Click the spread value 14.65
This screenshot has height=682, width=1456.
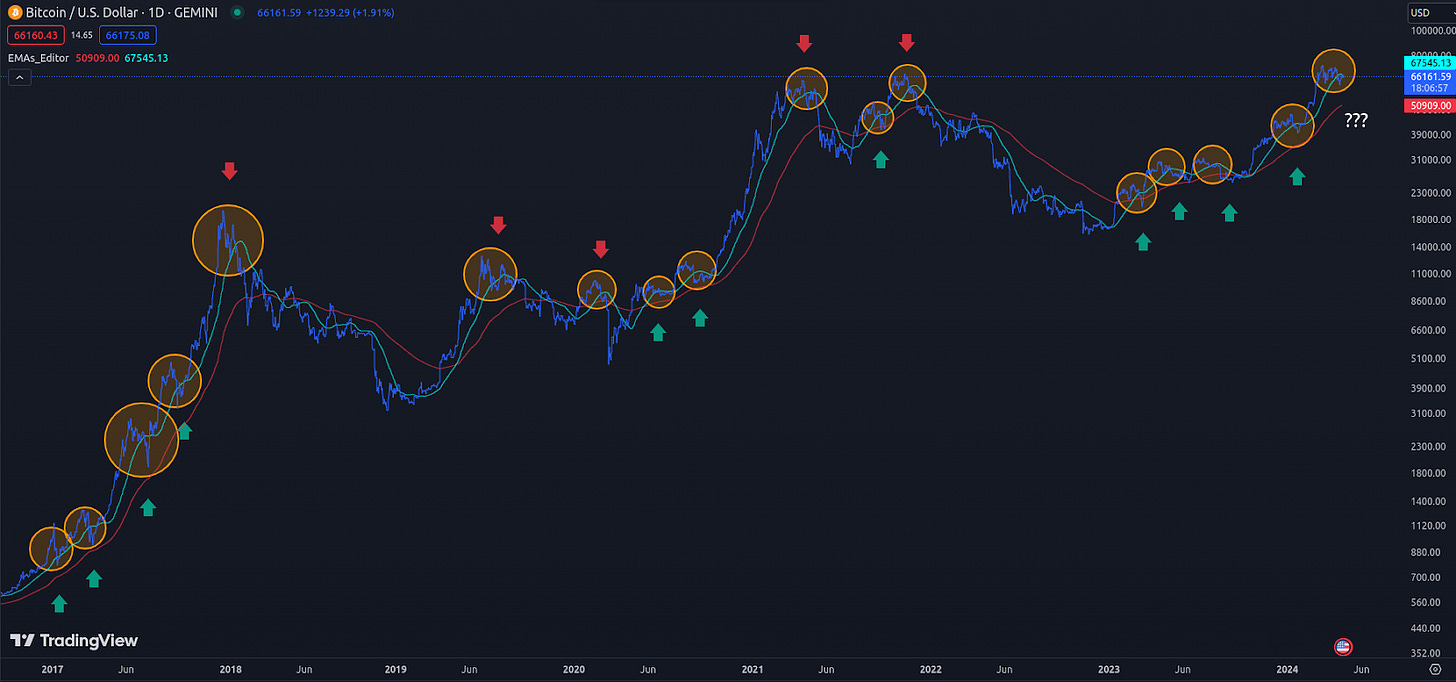point(81,35)
